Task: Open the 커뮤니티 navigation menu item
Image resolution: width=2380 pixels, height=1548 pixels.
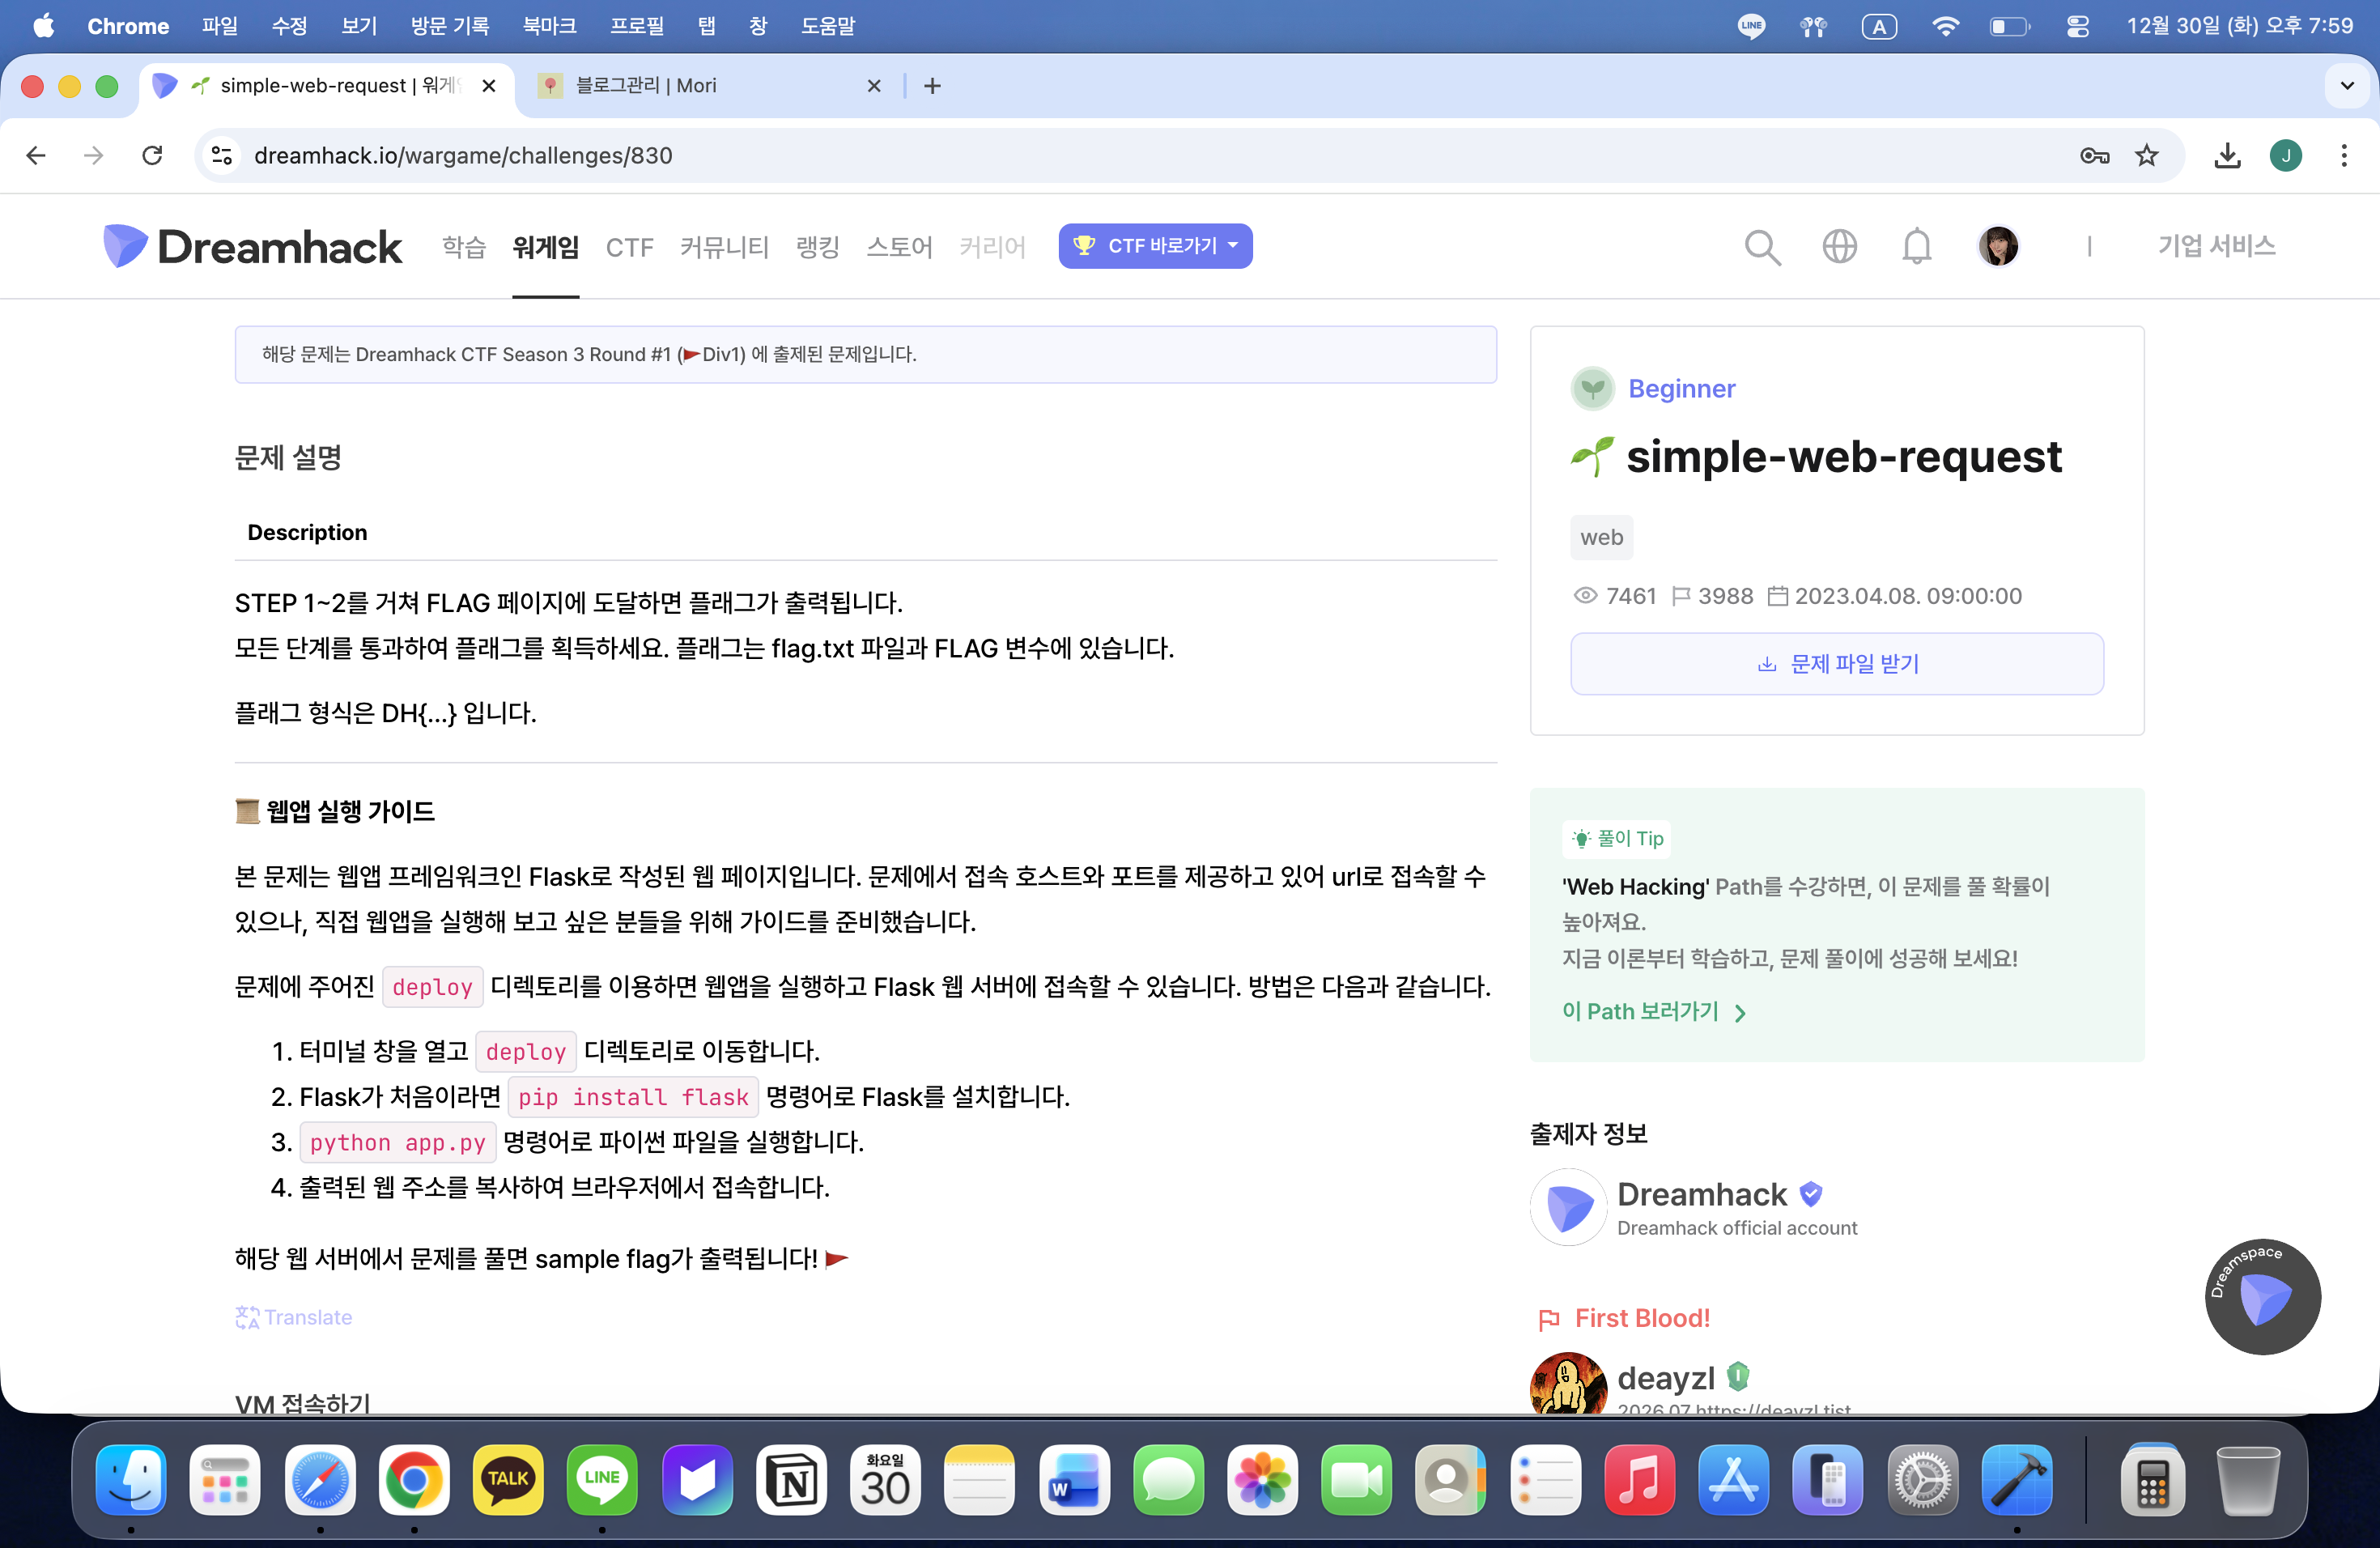Action: click(724, 246)
